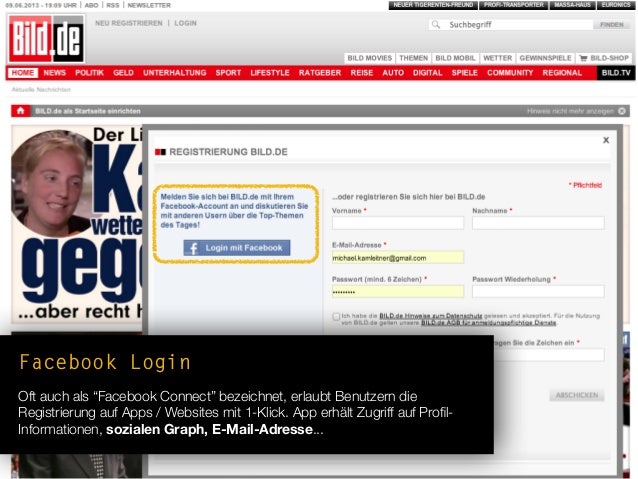The height and width of the screenshot is (479, 638).
Task: Open the LIFESTYLE section
Action: pos(270,73)
